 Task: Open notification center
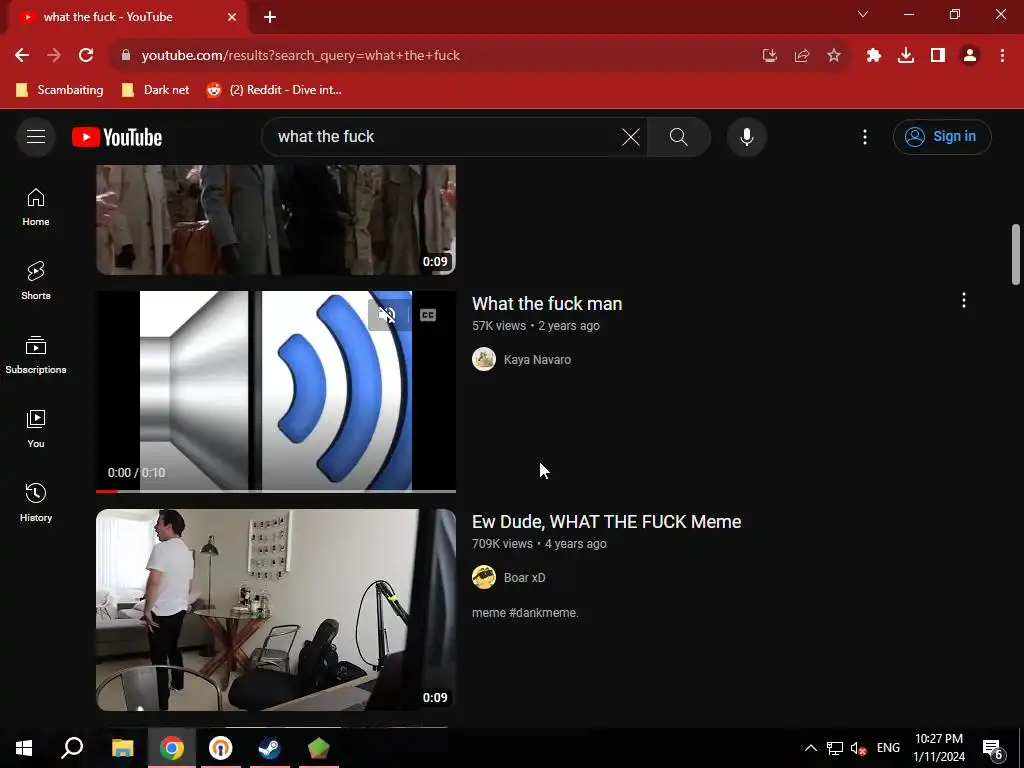993,748
